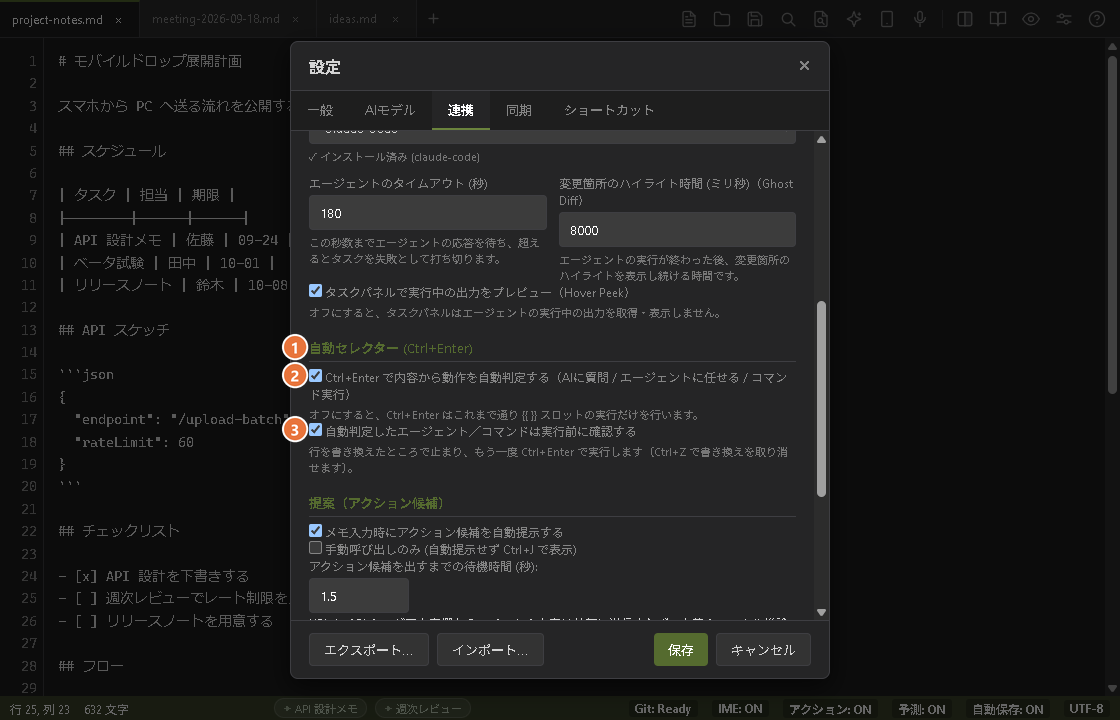1120x720 pixels.
Task: Click line number 22 in the gutter
Action: tap(29, 531)
